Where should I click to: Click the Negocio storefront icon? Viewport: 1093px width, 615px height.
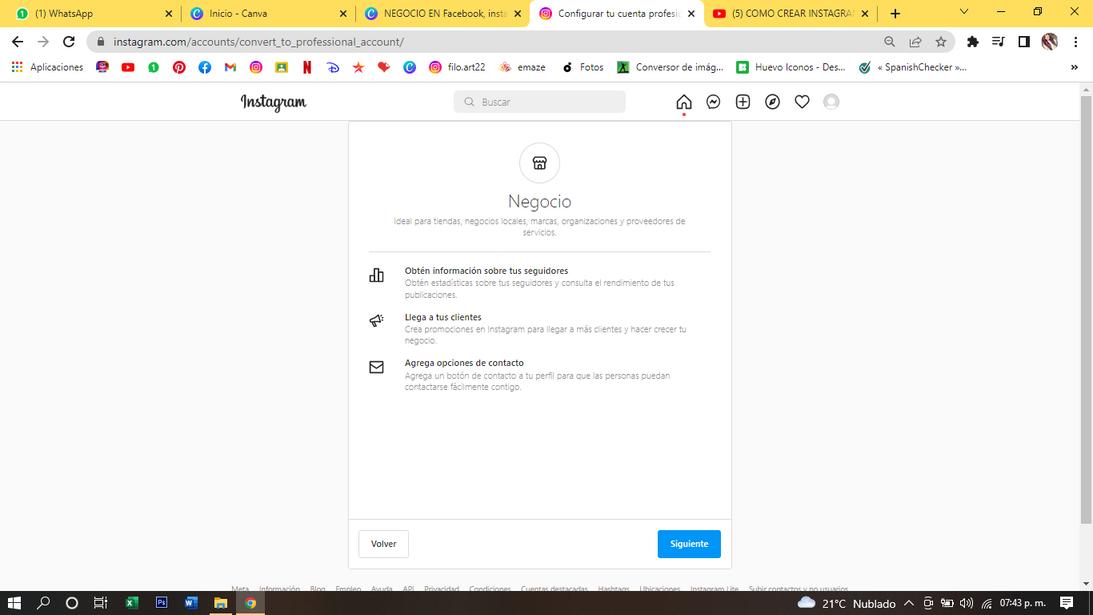tap(540, 163)
